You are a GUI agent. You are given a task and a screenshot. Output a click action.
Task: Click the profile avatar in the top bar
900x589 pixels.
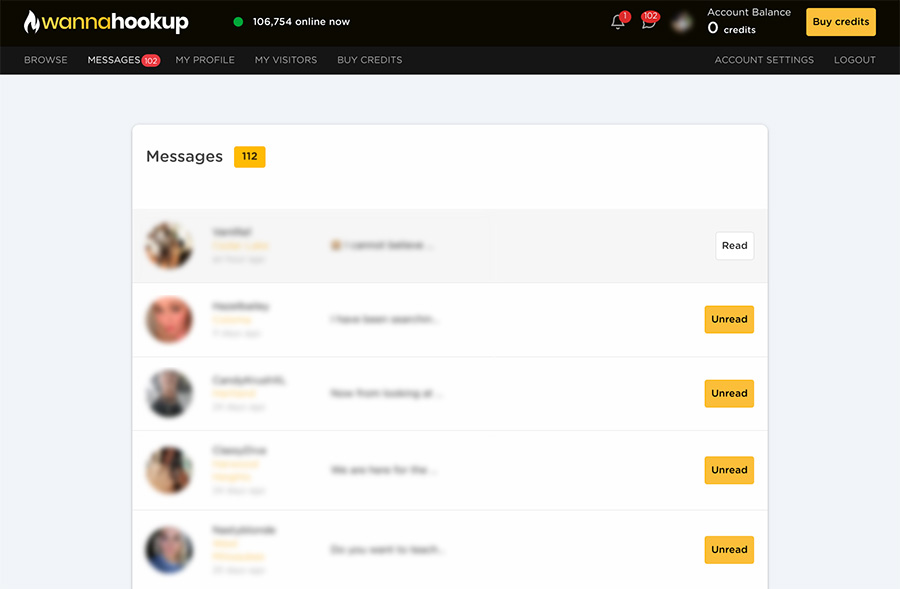(681, 21)
